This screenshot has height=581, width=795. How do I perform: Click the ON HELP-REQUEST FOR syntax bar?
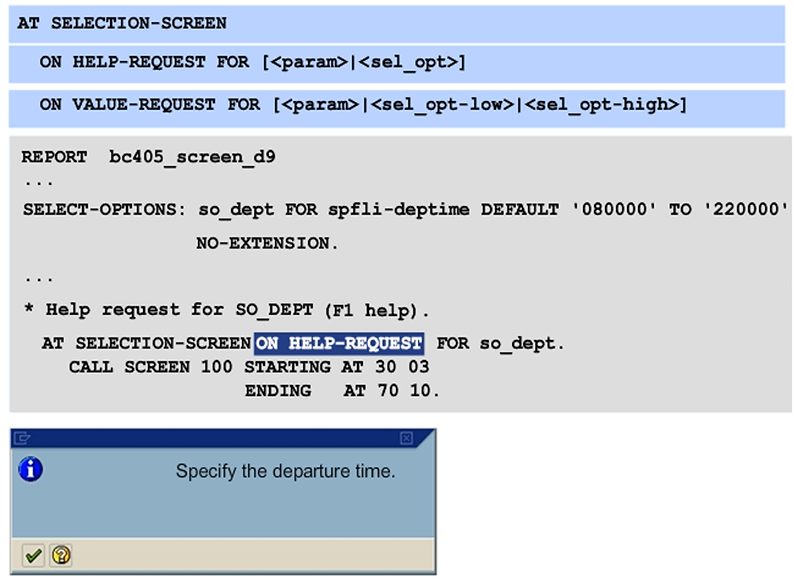tap(400, 63)
